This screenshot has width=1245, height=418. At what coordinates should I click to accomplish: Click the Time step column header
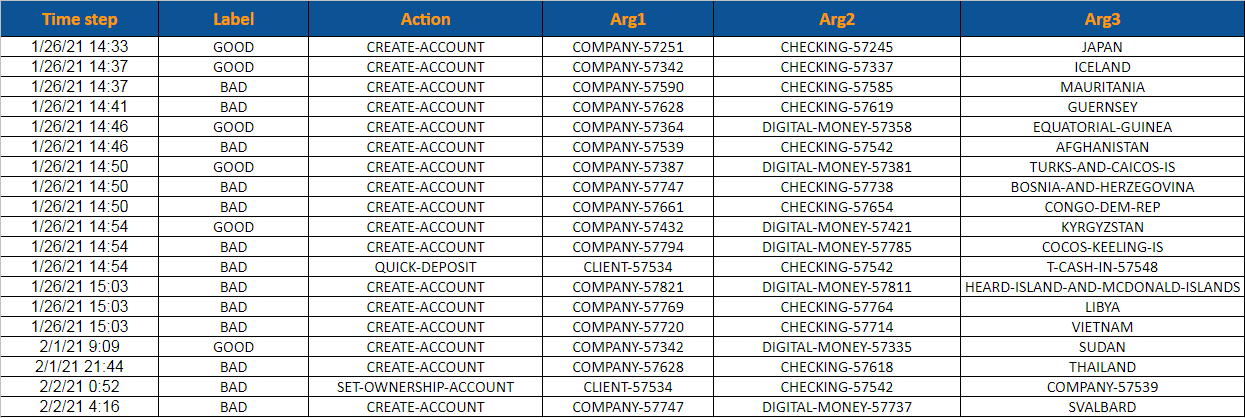pyautogui.click(x=80, y=19)
